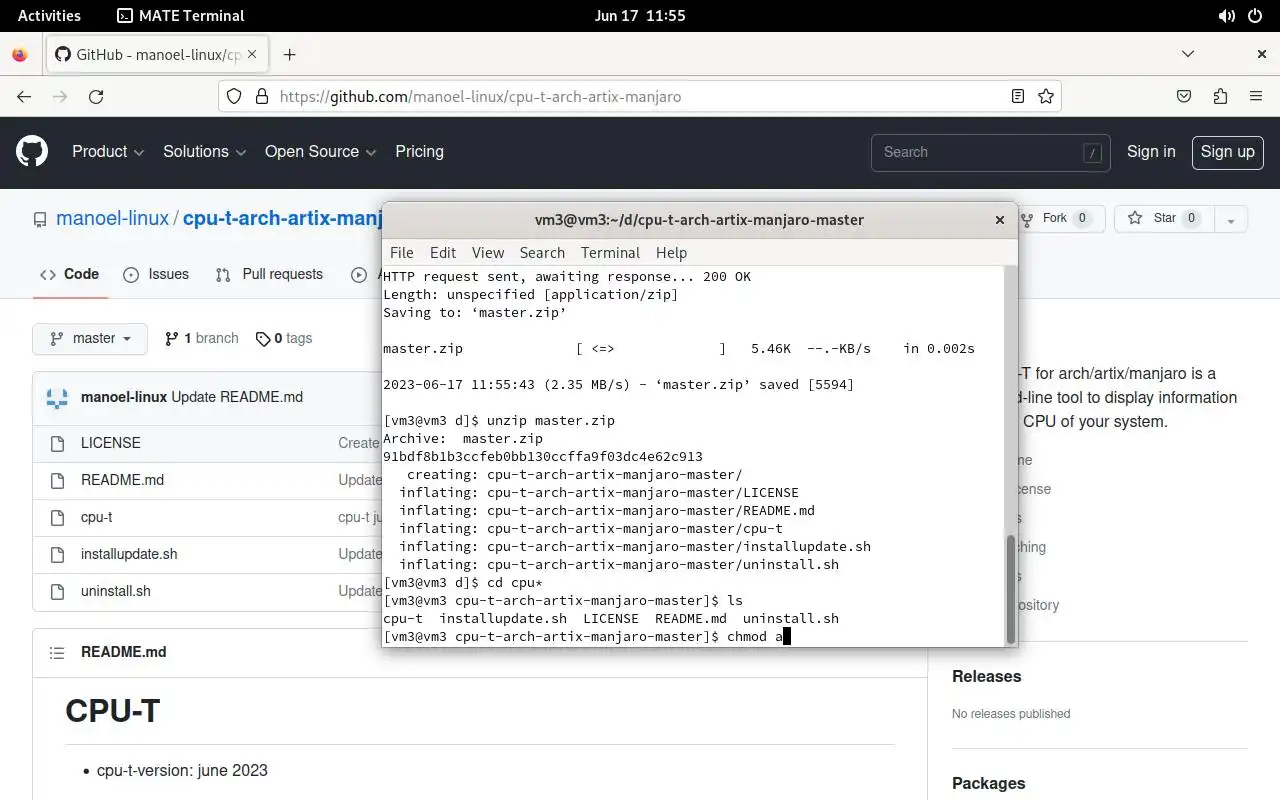Click the 0 tags link

(284, 339)
